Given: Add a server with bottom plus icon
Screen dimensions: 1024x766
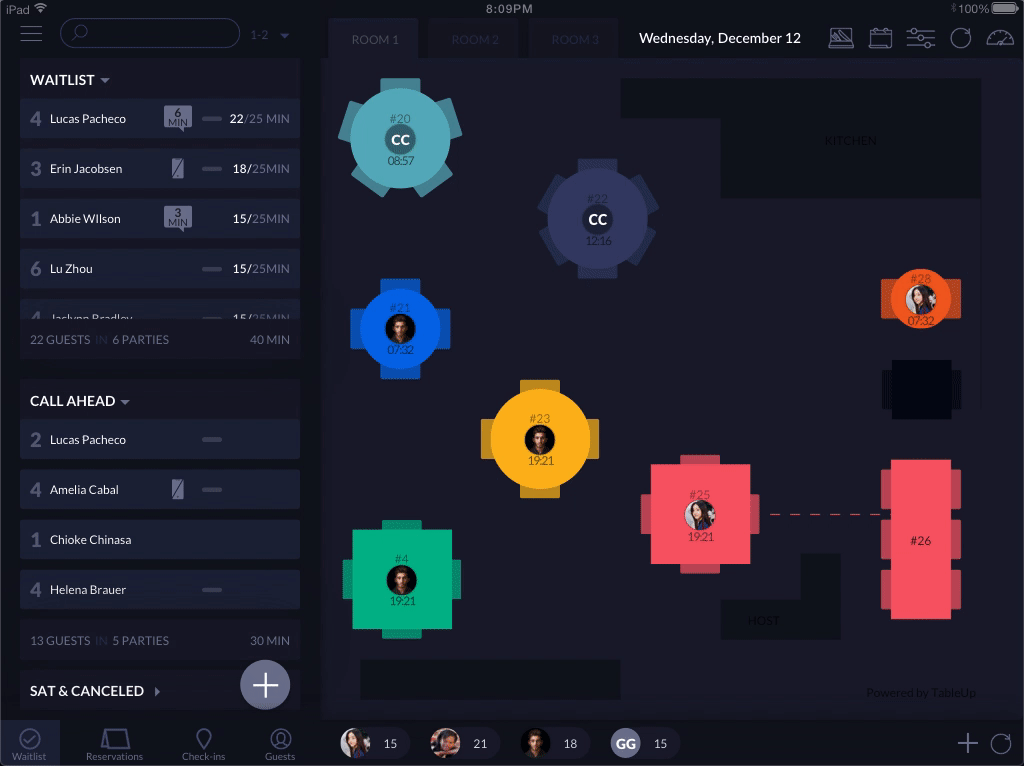Looking at the screenshot, I should click(x=967, y=743).
